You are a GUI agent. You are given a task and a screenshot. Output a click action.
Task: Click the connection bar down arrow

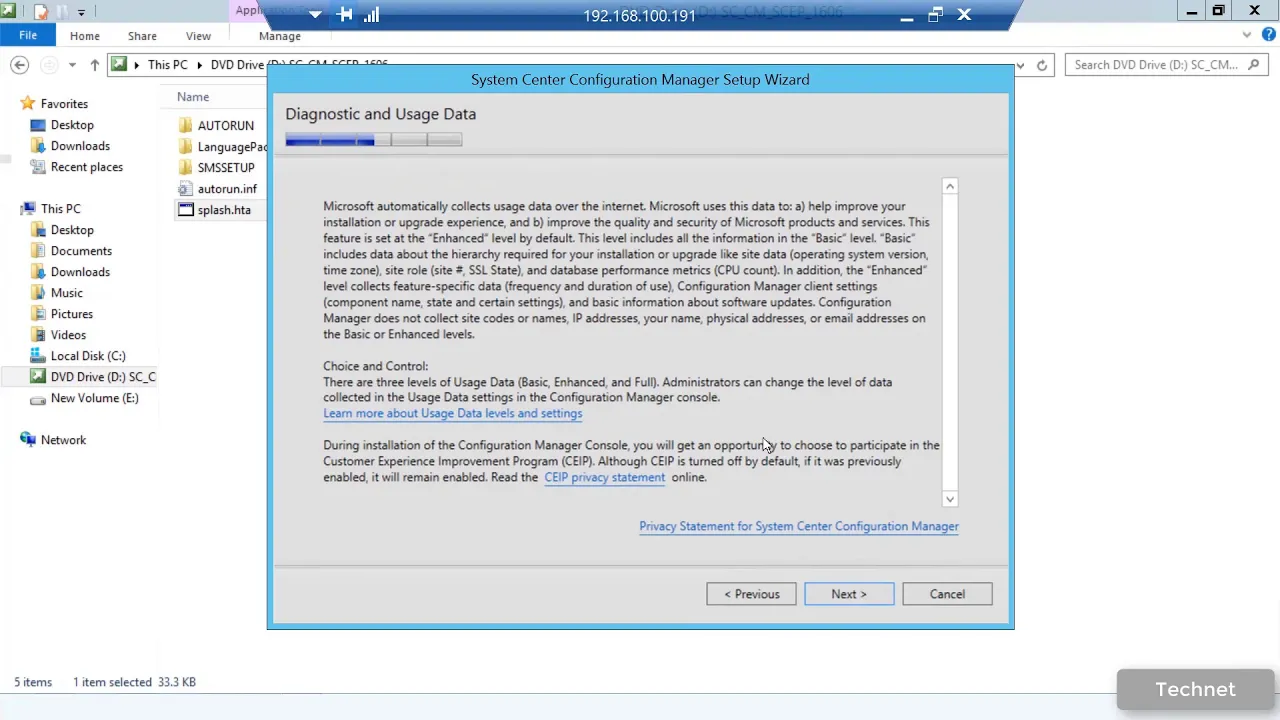point(315,14)
